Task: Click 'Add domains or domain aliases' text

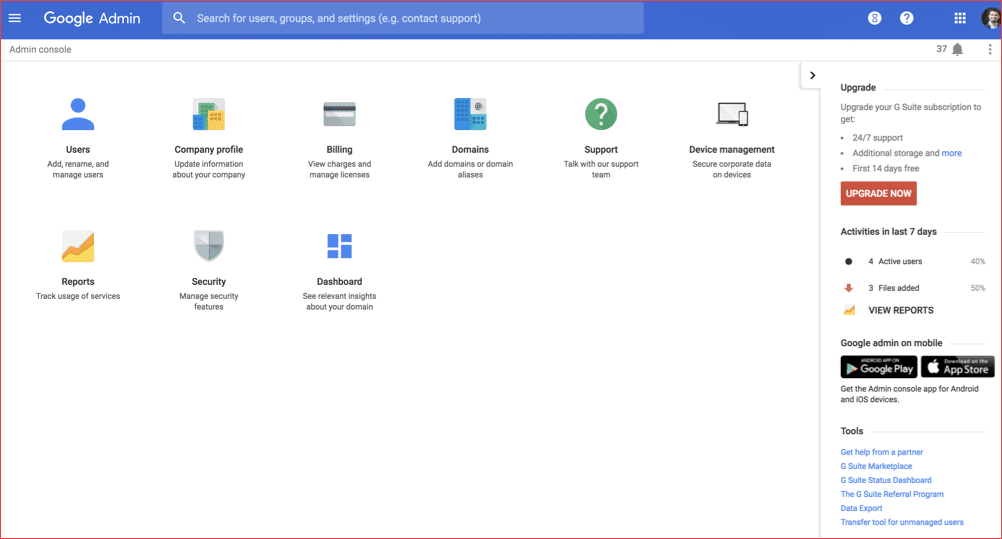Action: coord(470,169)
